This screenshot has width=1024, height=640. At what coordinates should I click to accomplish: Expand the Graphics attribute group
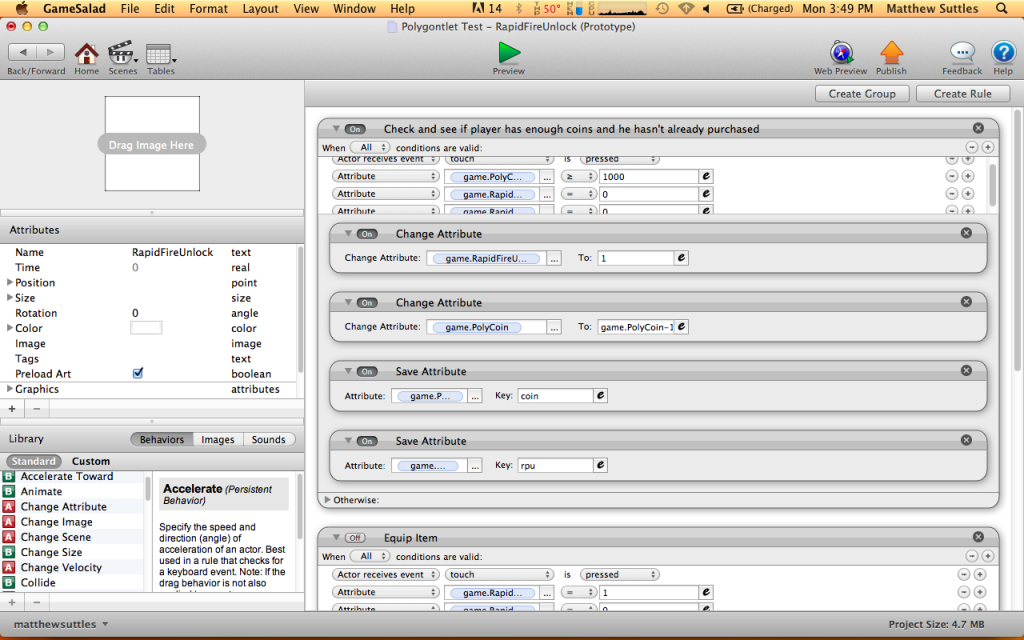coord(10,389)
